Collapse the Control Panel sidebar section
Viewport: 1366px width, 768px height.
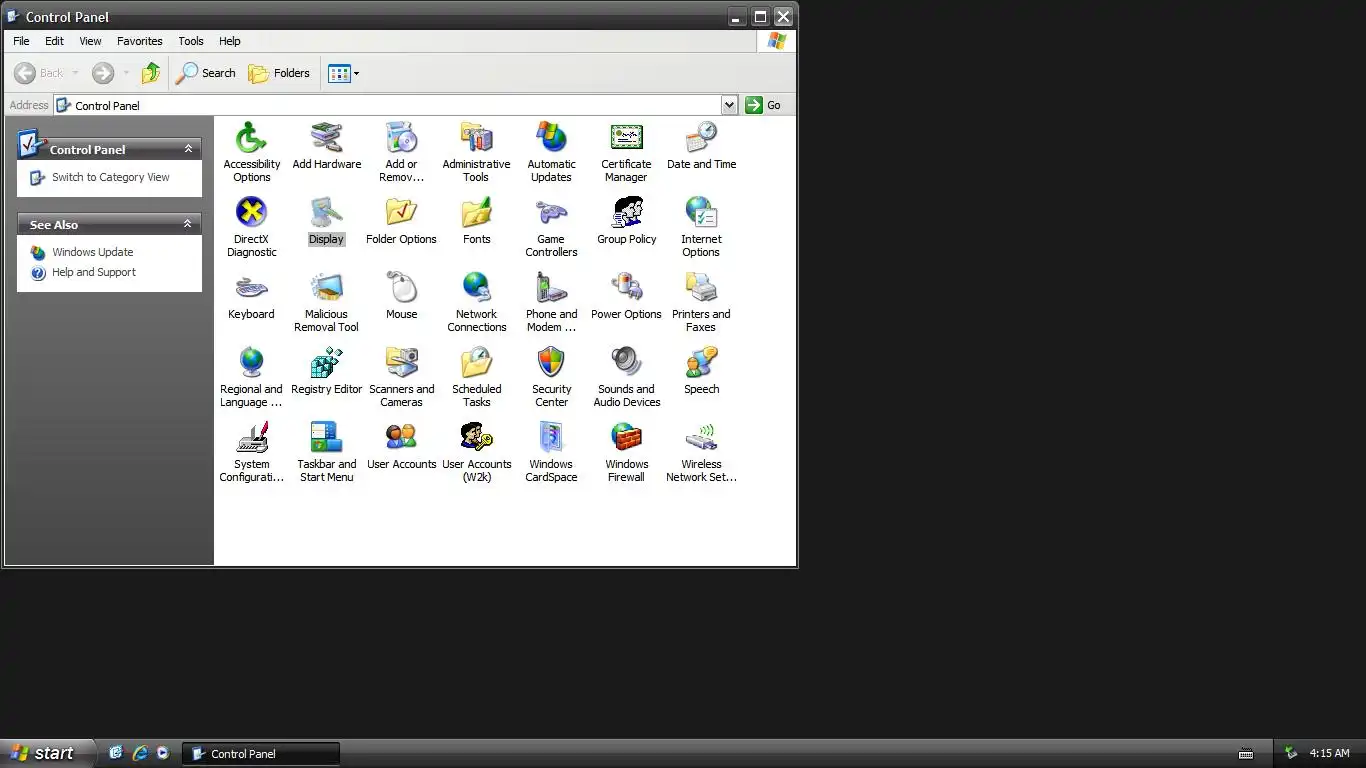[x=188, y=149]
